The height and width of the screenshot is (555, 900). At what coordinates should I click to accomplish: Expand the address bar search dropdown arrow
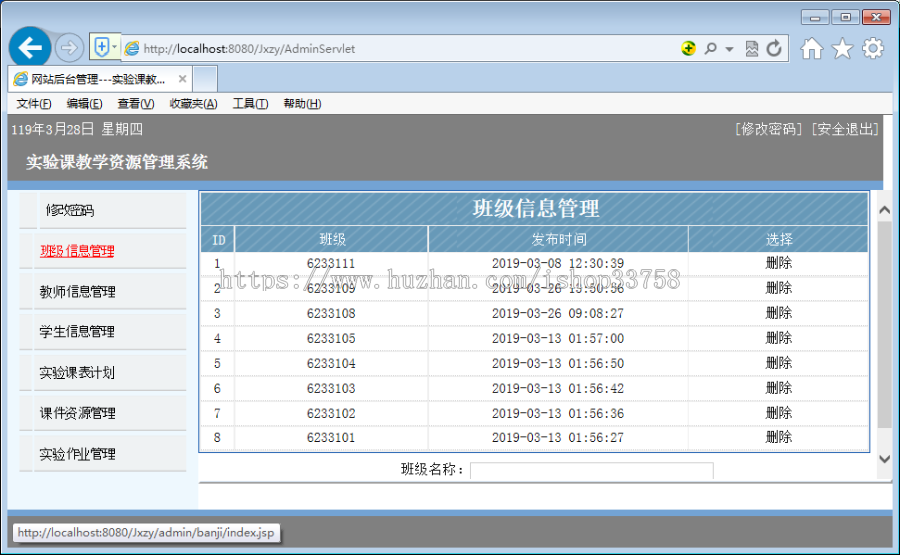coord(729,49)
